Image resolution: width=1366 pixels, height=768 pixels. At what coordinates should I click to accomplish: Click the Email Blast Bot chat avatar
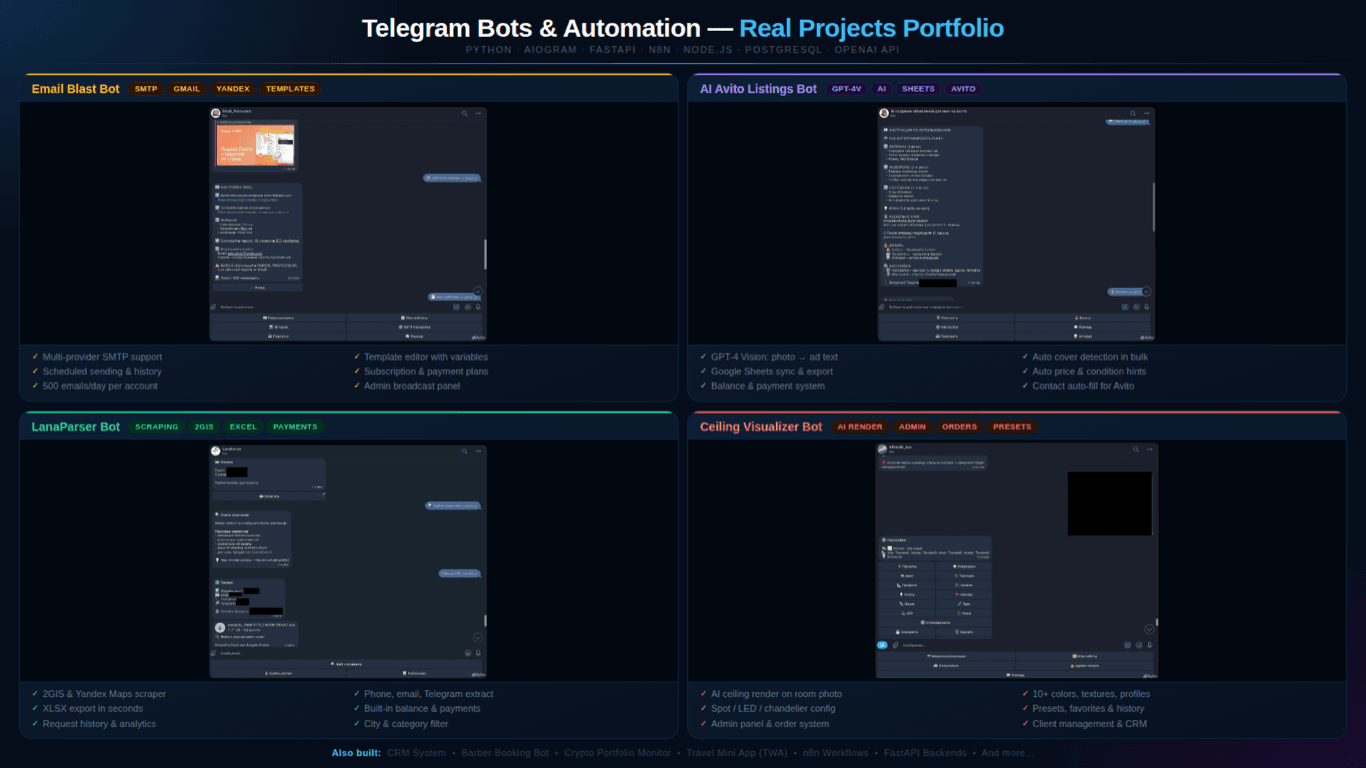pos(216,113)
